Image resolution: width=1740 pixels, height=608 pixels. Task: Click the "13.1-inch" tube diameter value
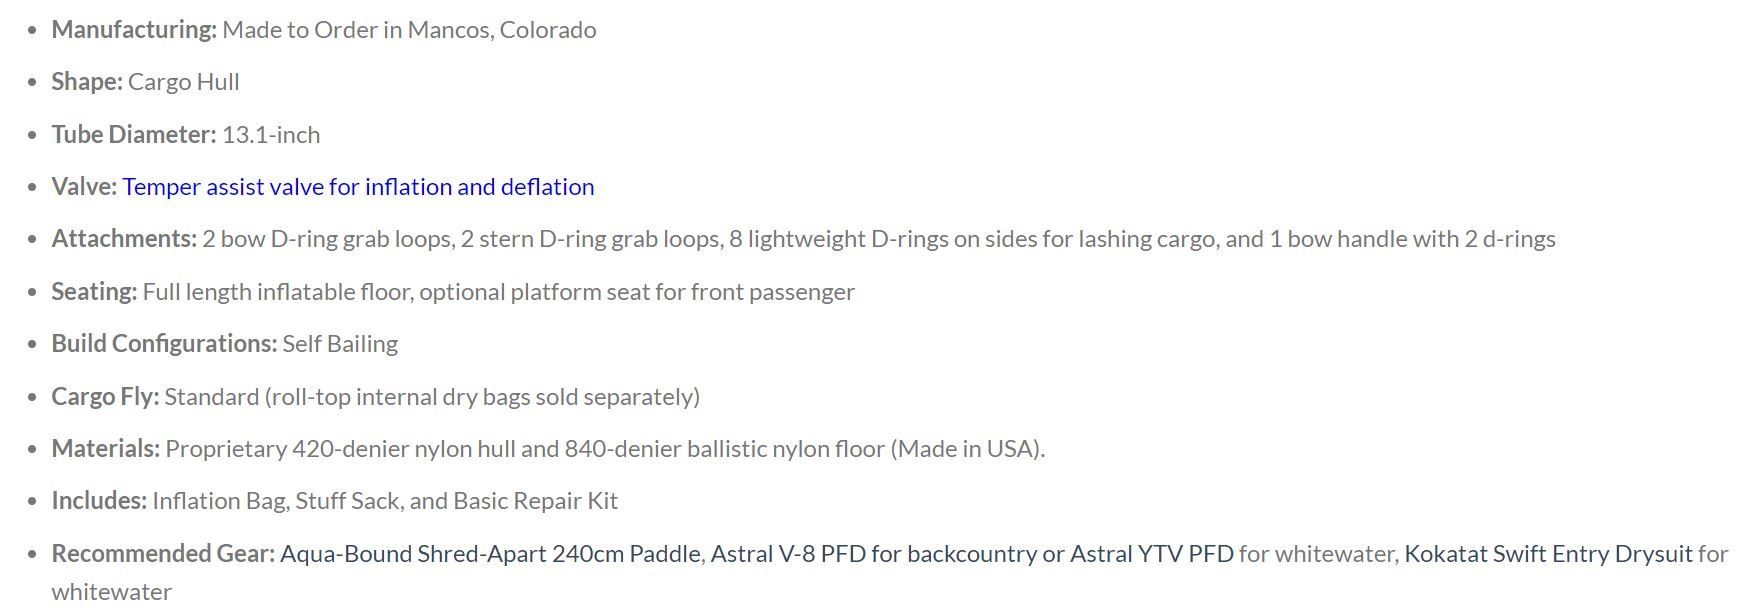pos(271,135)
